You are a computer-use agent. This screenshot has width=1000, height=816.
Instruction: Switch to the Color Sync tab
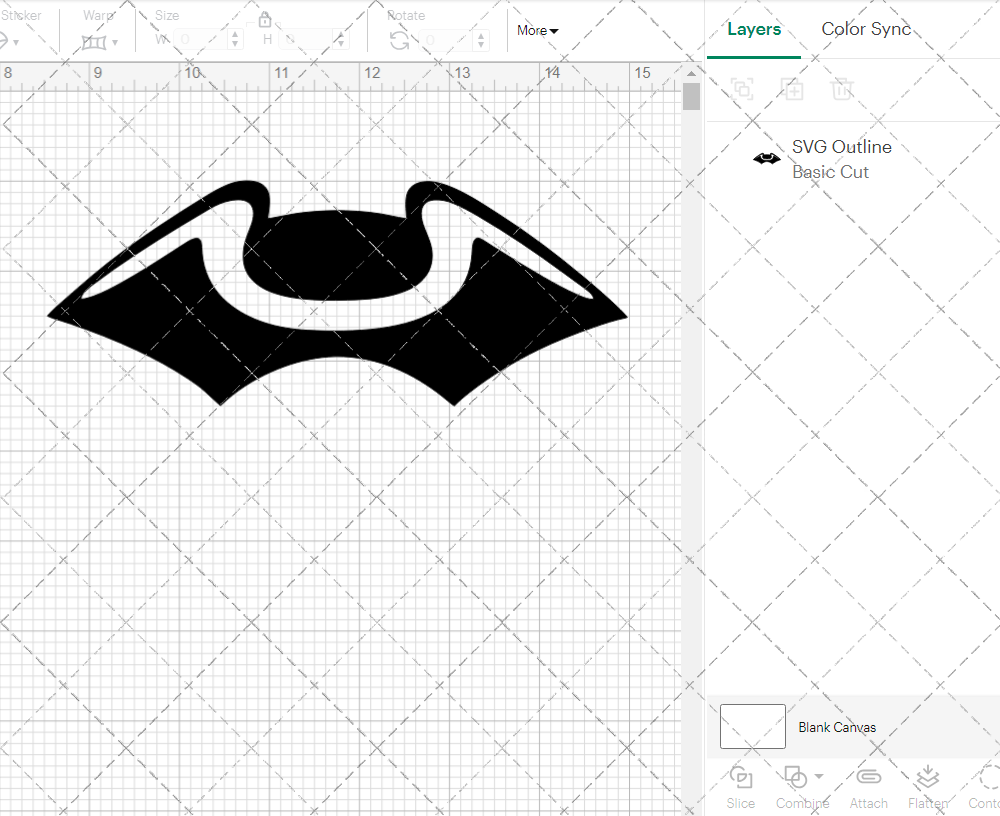[x=866, y=29]
